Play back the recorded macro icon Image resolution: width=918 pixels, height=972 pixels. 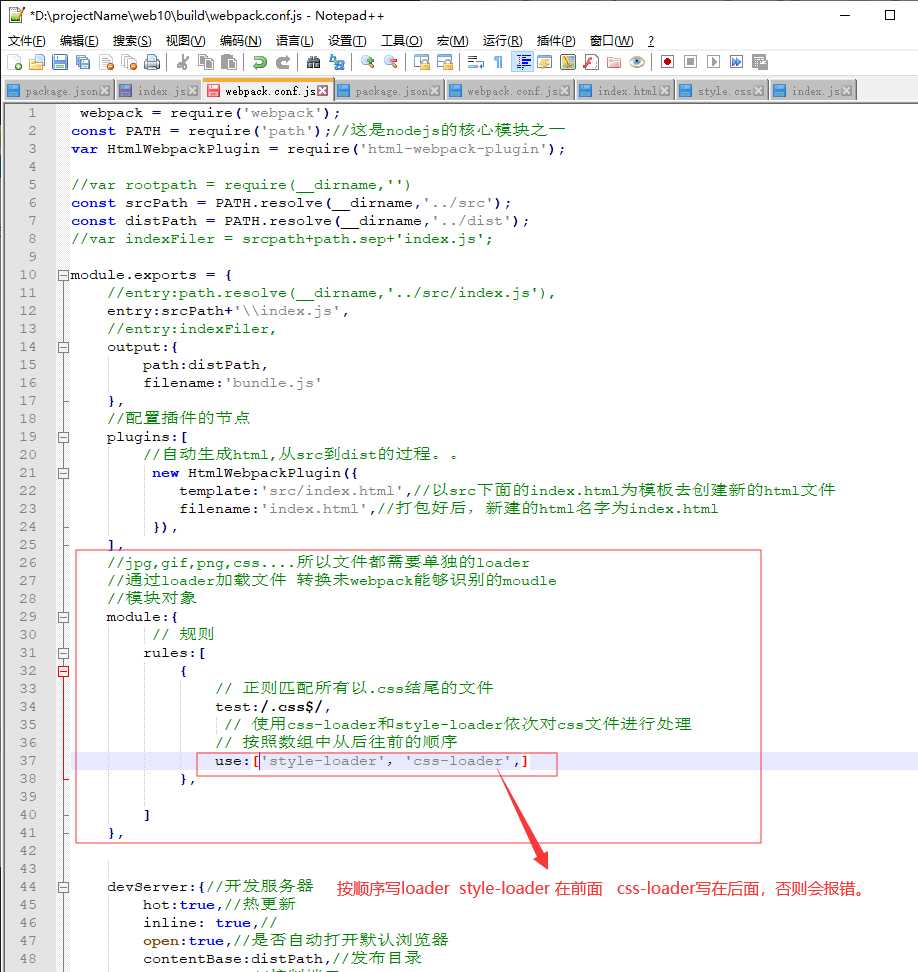click(713, 62)
